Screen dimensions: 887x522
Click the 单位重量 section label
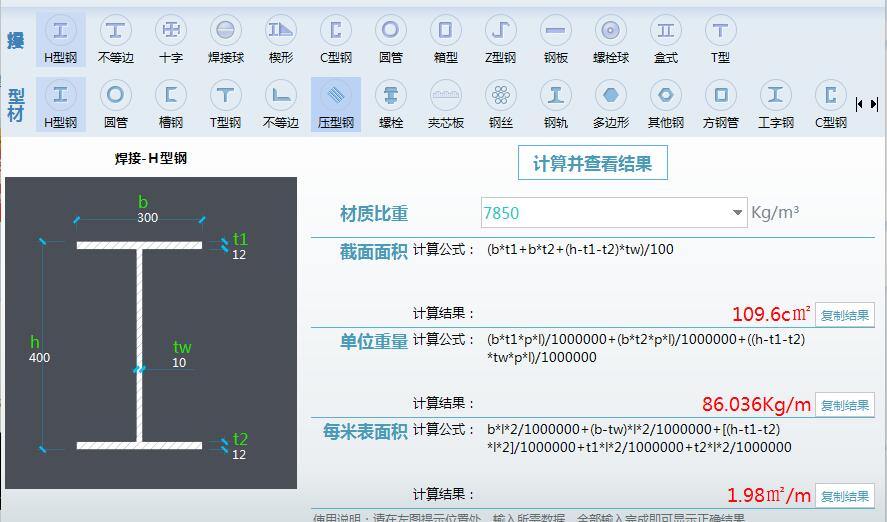[x=373, y=342]
